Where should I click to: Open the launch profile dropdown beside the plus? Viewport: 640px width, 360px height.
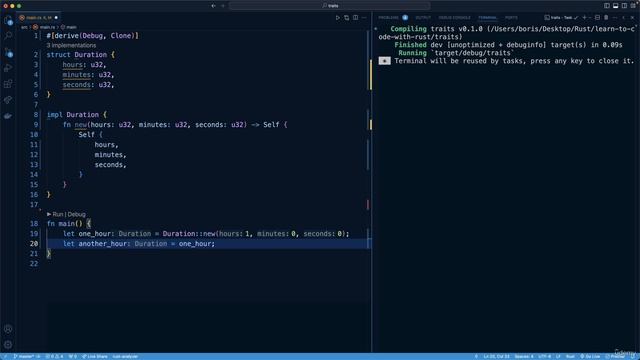point(590,18)
